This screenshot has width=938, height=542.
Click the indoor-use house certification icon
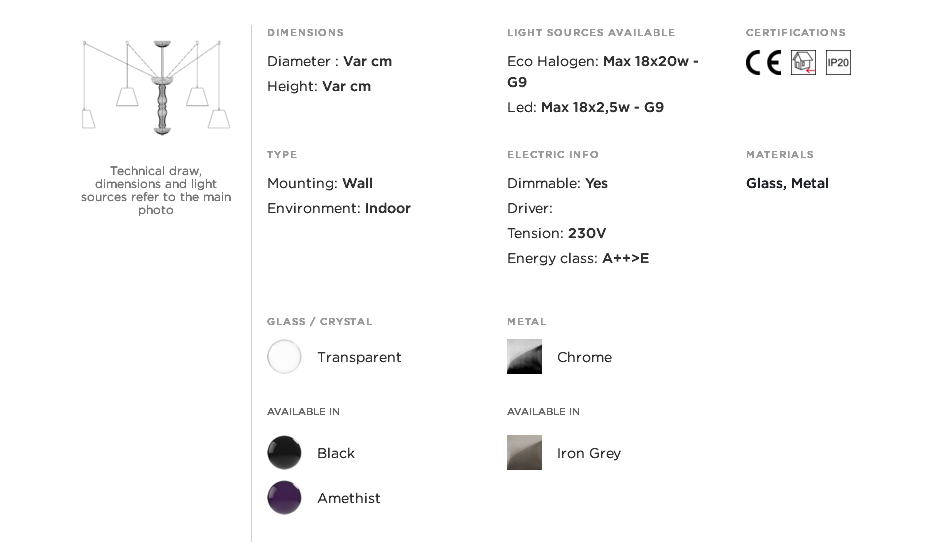click(803, 62)
